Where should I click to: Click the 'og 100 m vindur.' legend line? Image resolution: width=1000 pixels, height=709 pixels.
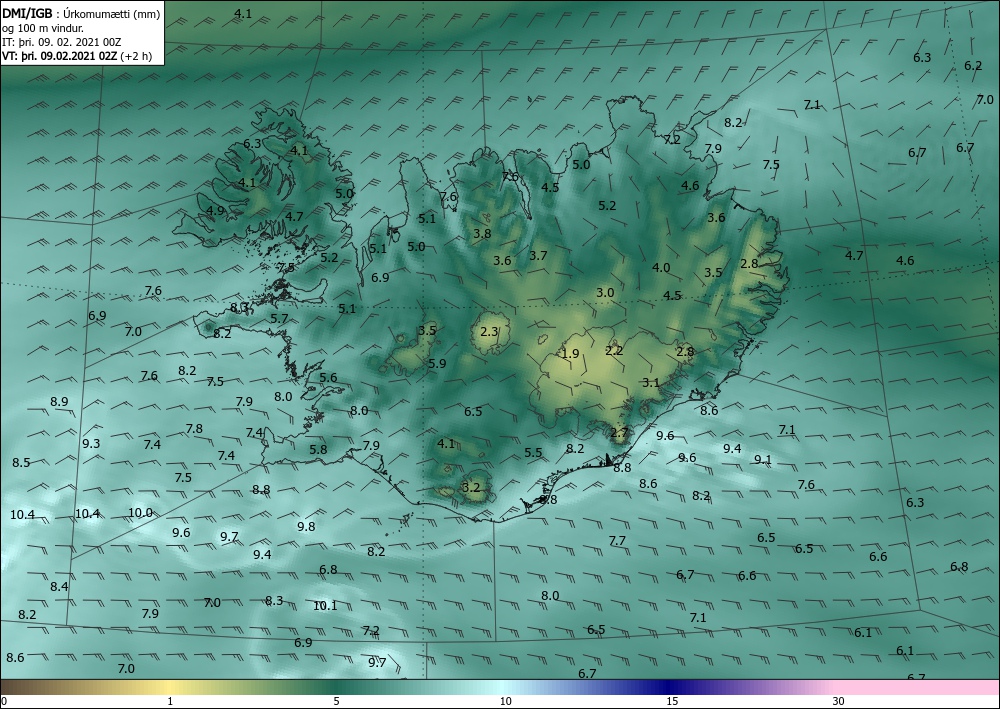43,28
